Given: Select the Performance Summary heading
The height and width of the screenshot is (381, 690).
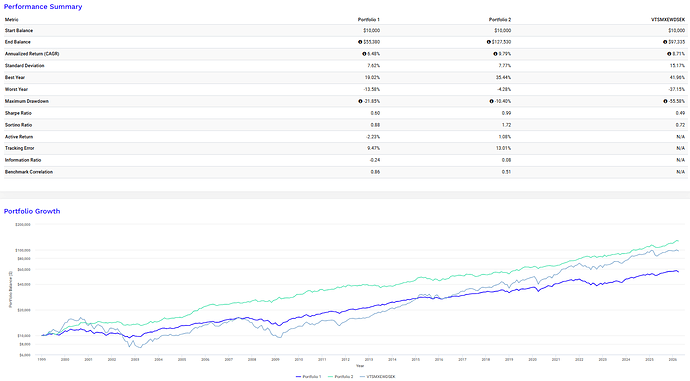Looking at the screenshot, I should click(x=43, y=7).
